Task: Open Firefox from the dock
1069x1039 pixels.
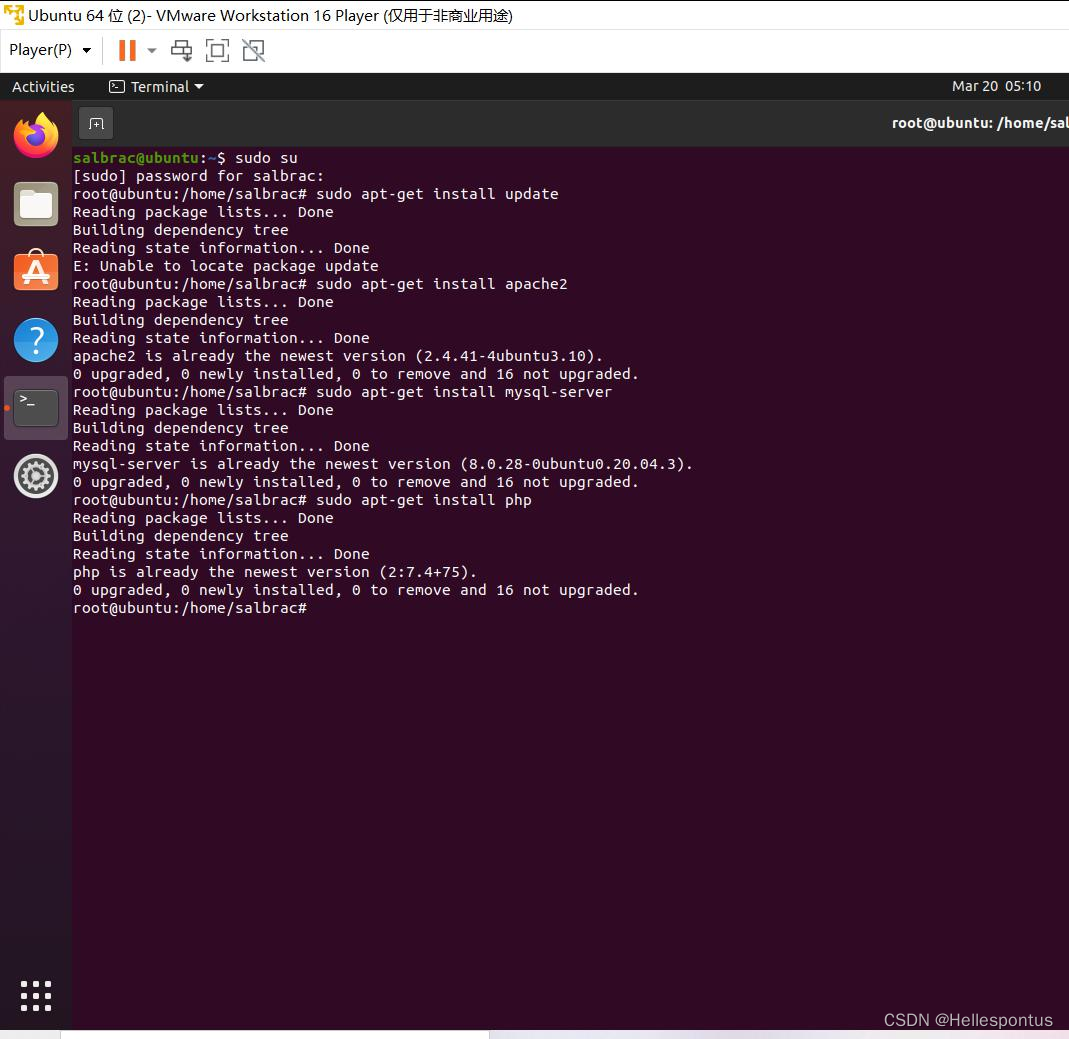Action: (x=36, y=135)
